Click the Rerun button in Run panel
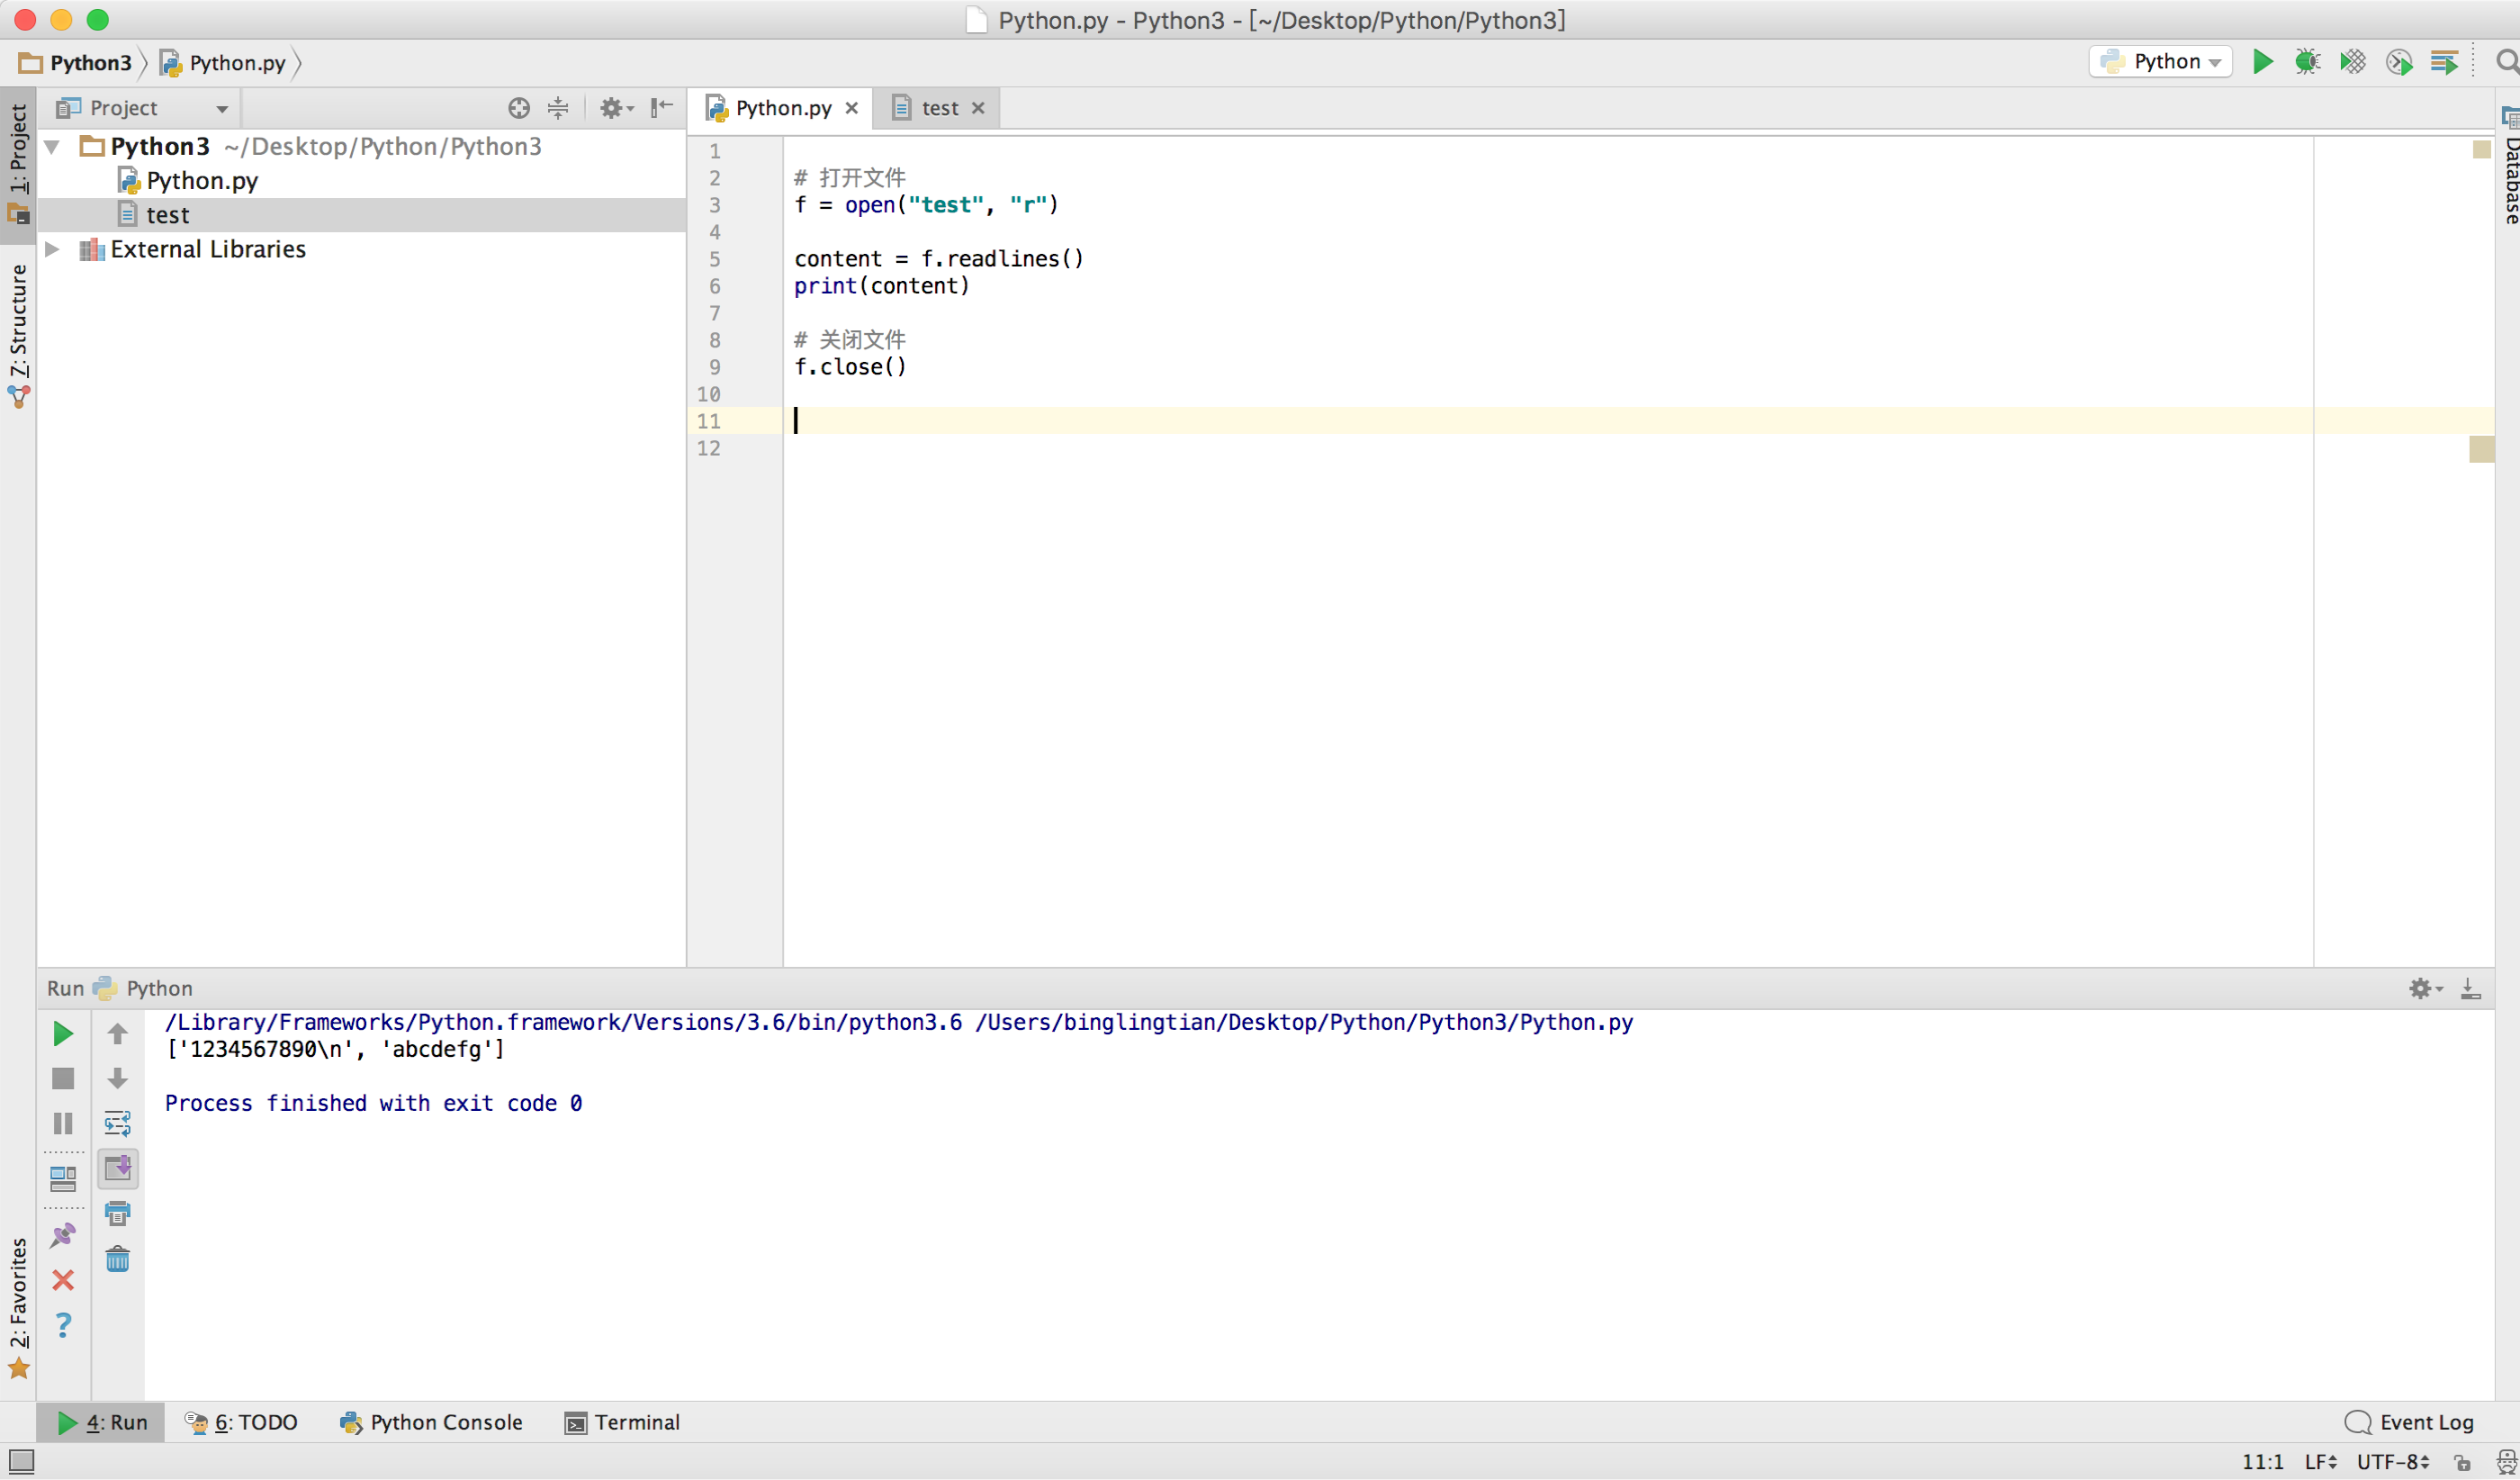This screenshot has width=2520, height=1480. tap(62, 1034)
